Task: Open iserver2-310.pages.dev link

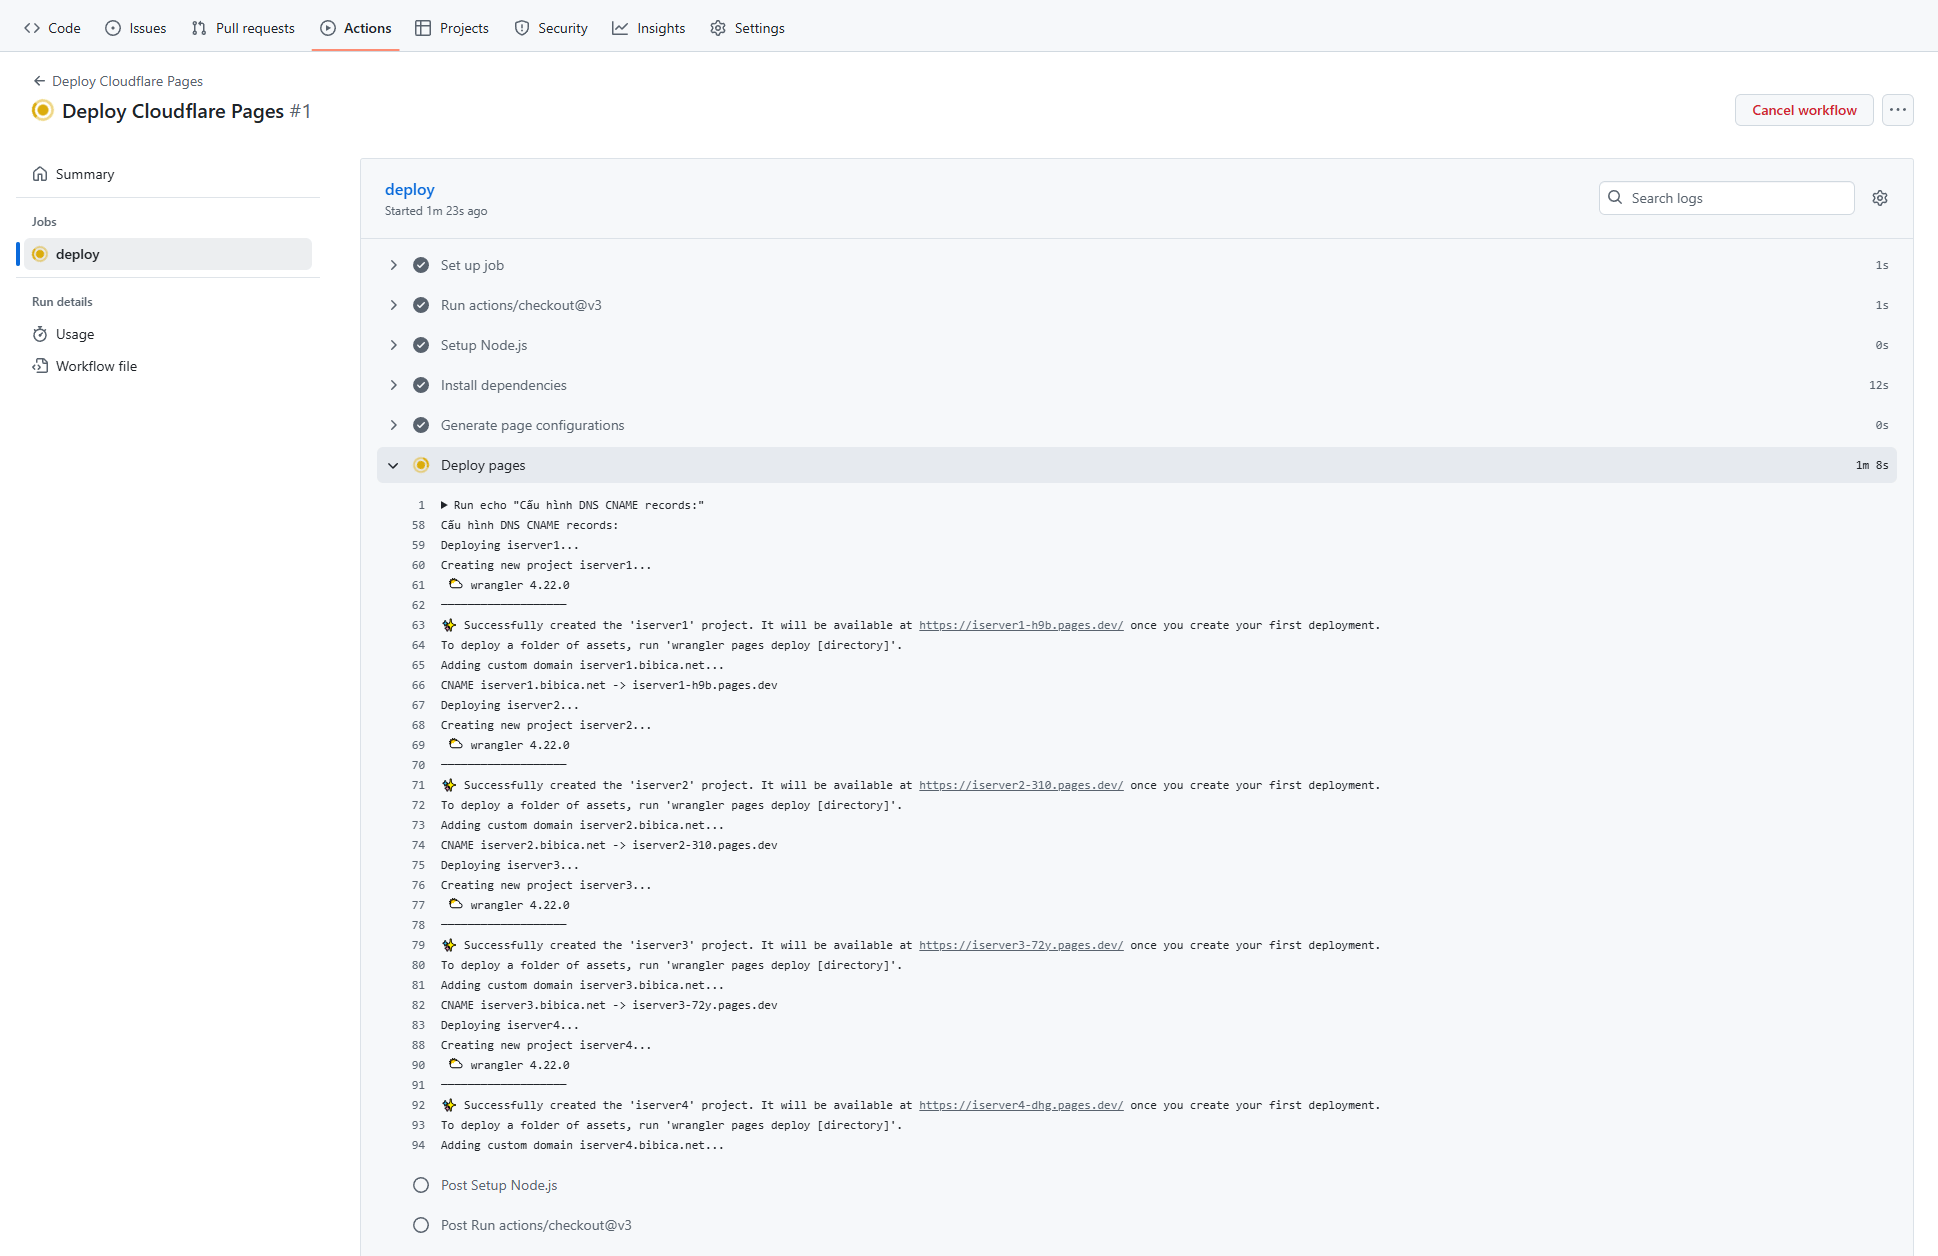Action: (1021, 785)
